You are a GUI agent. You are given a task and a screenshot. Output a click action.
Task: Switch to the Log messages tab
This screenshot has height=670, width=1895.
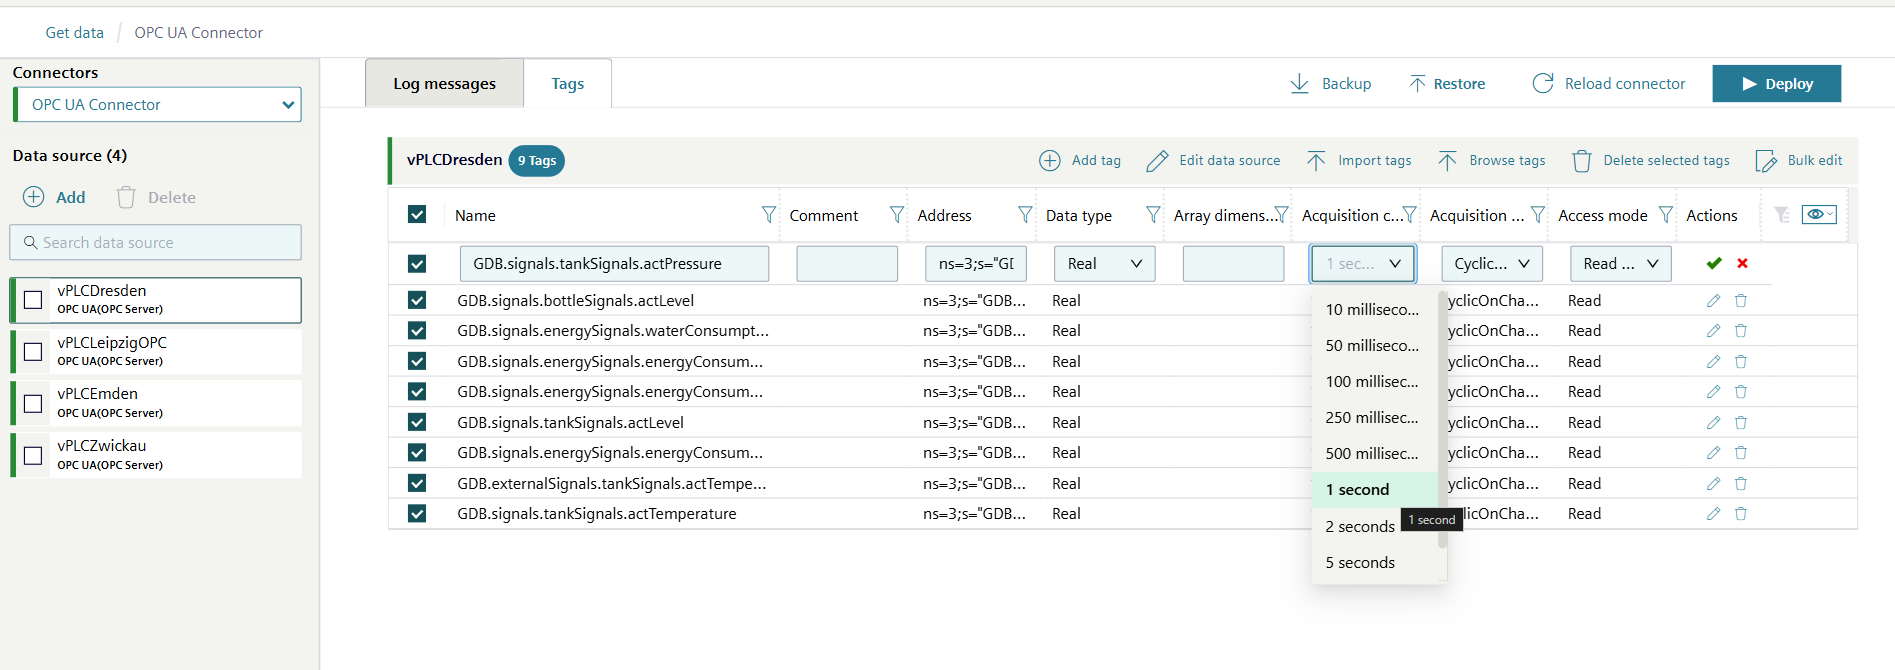[x=444, y=84]
